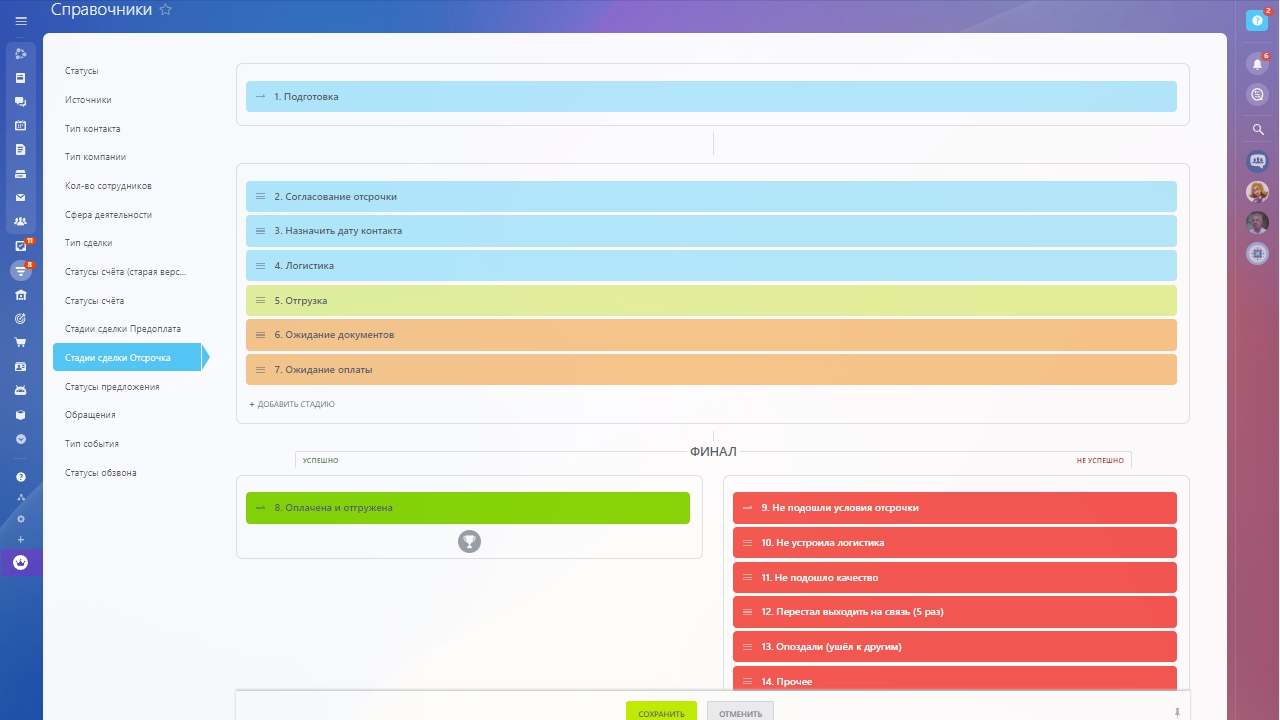Click the Отменить button
This screenshot has height=720, width=1280.
[x=740, y=713]
